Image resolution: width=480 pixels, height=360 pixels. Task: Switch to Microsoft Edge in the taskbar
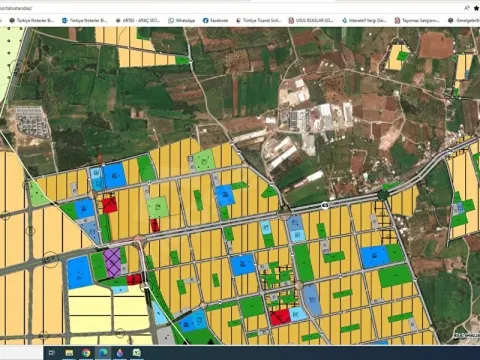tap(103, 352)
